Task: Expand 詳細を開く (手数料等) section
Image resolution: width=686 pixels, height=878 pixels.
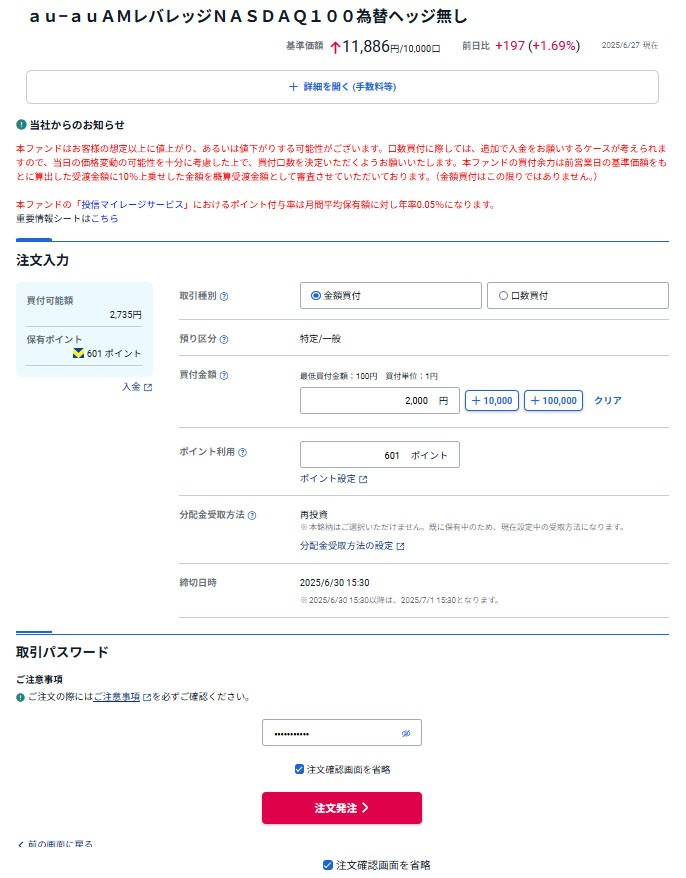Action: click(342, 87)
